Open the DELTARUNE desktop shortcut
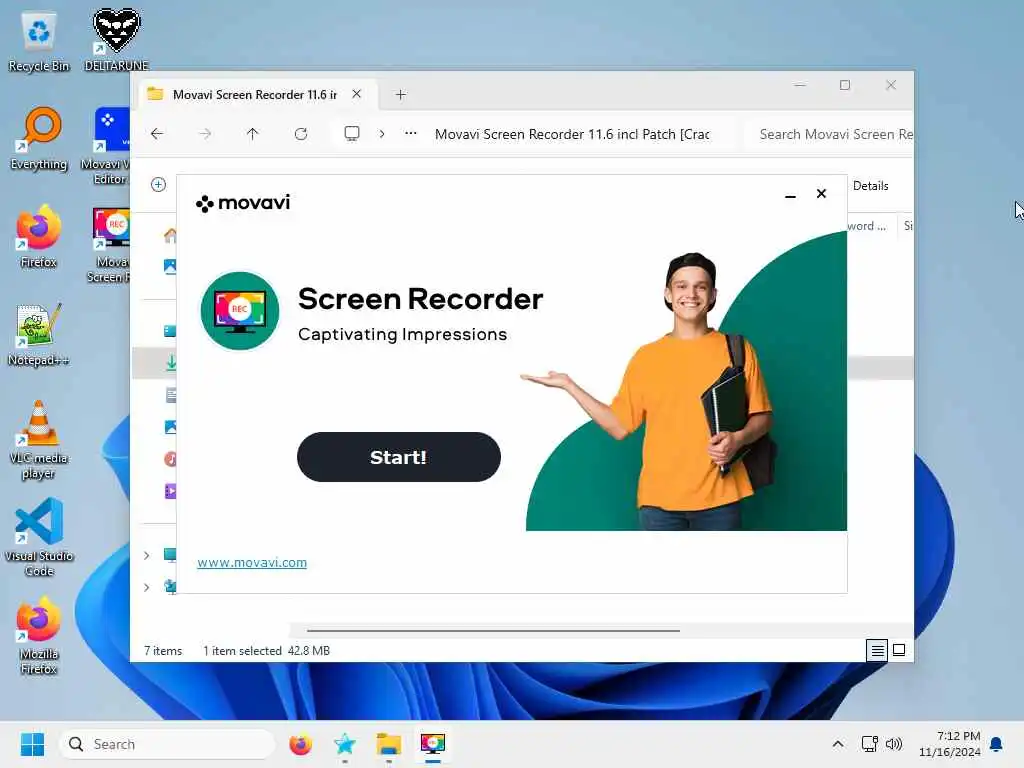This screenshot has width=1024, height=768. click(x=116, y=40)
